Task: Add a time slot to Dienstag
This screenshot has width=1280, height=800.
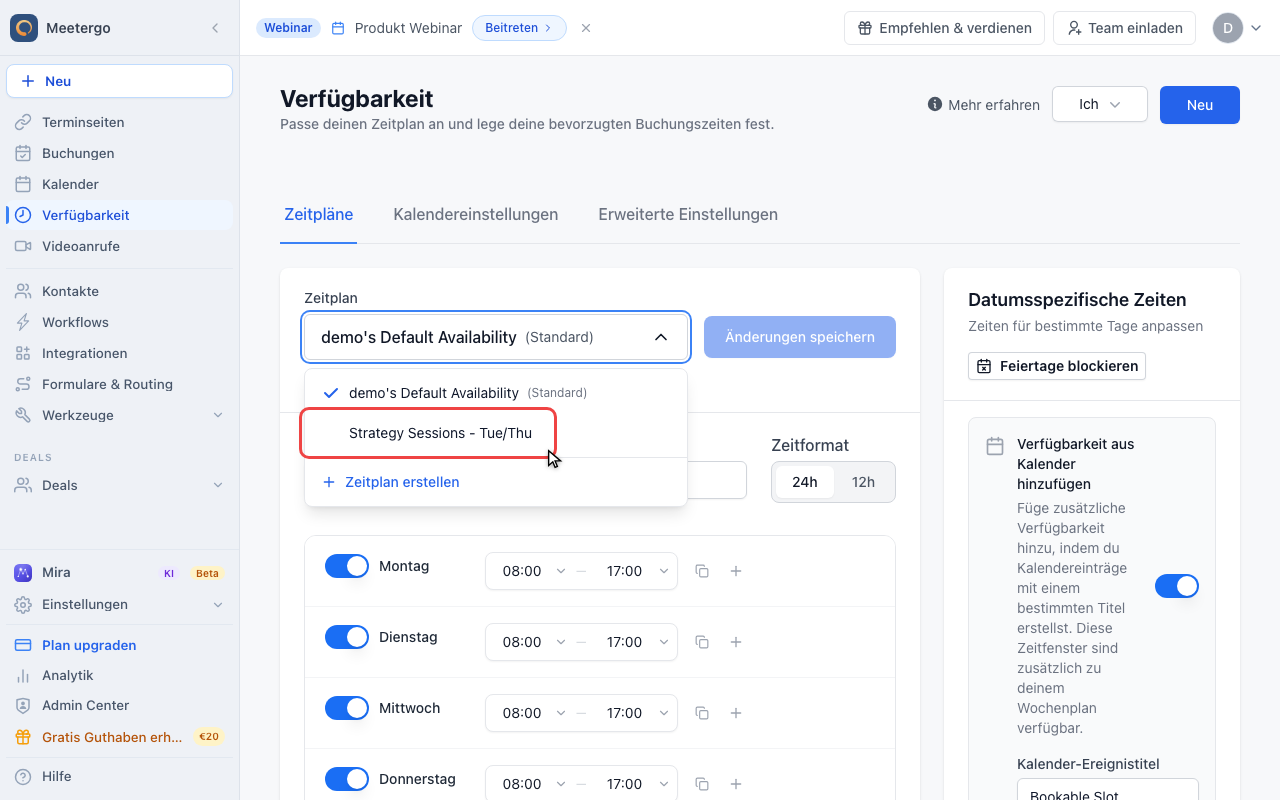Action: coord(736,642)
